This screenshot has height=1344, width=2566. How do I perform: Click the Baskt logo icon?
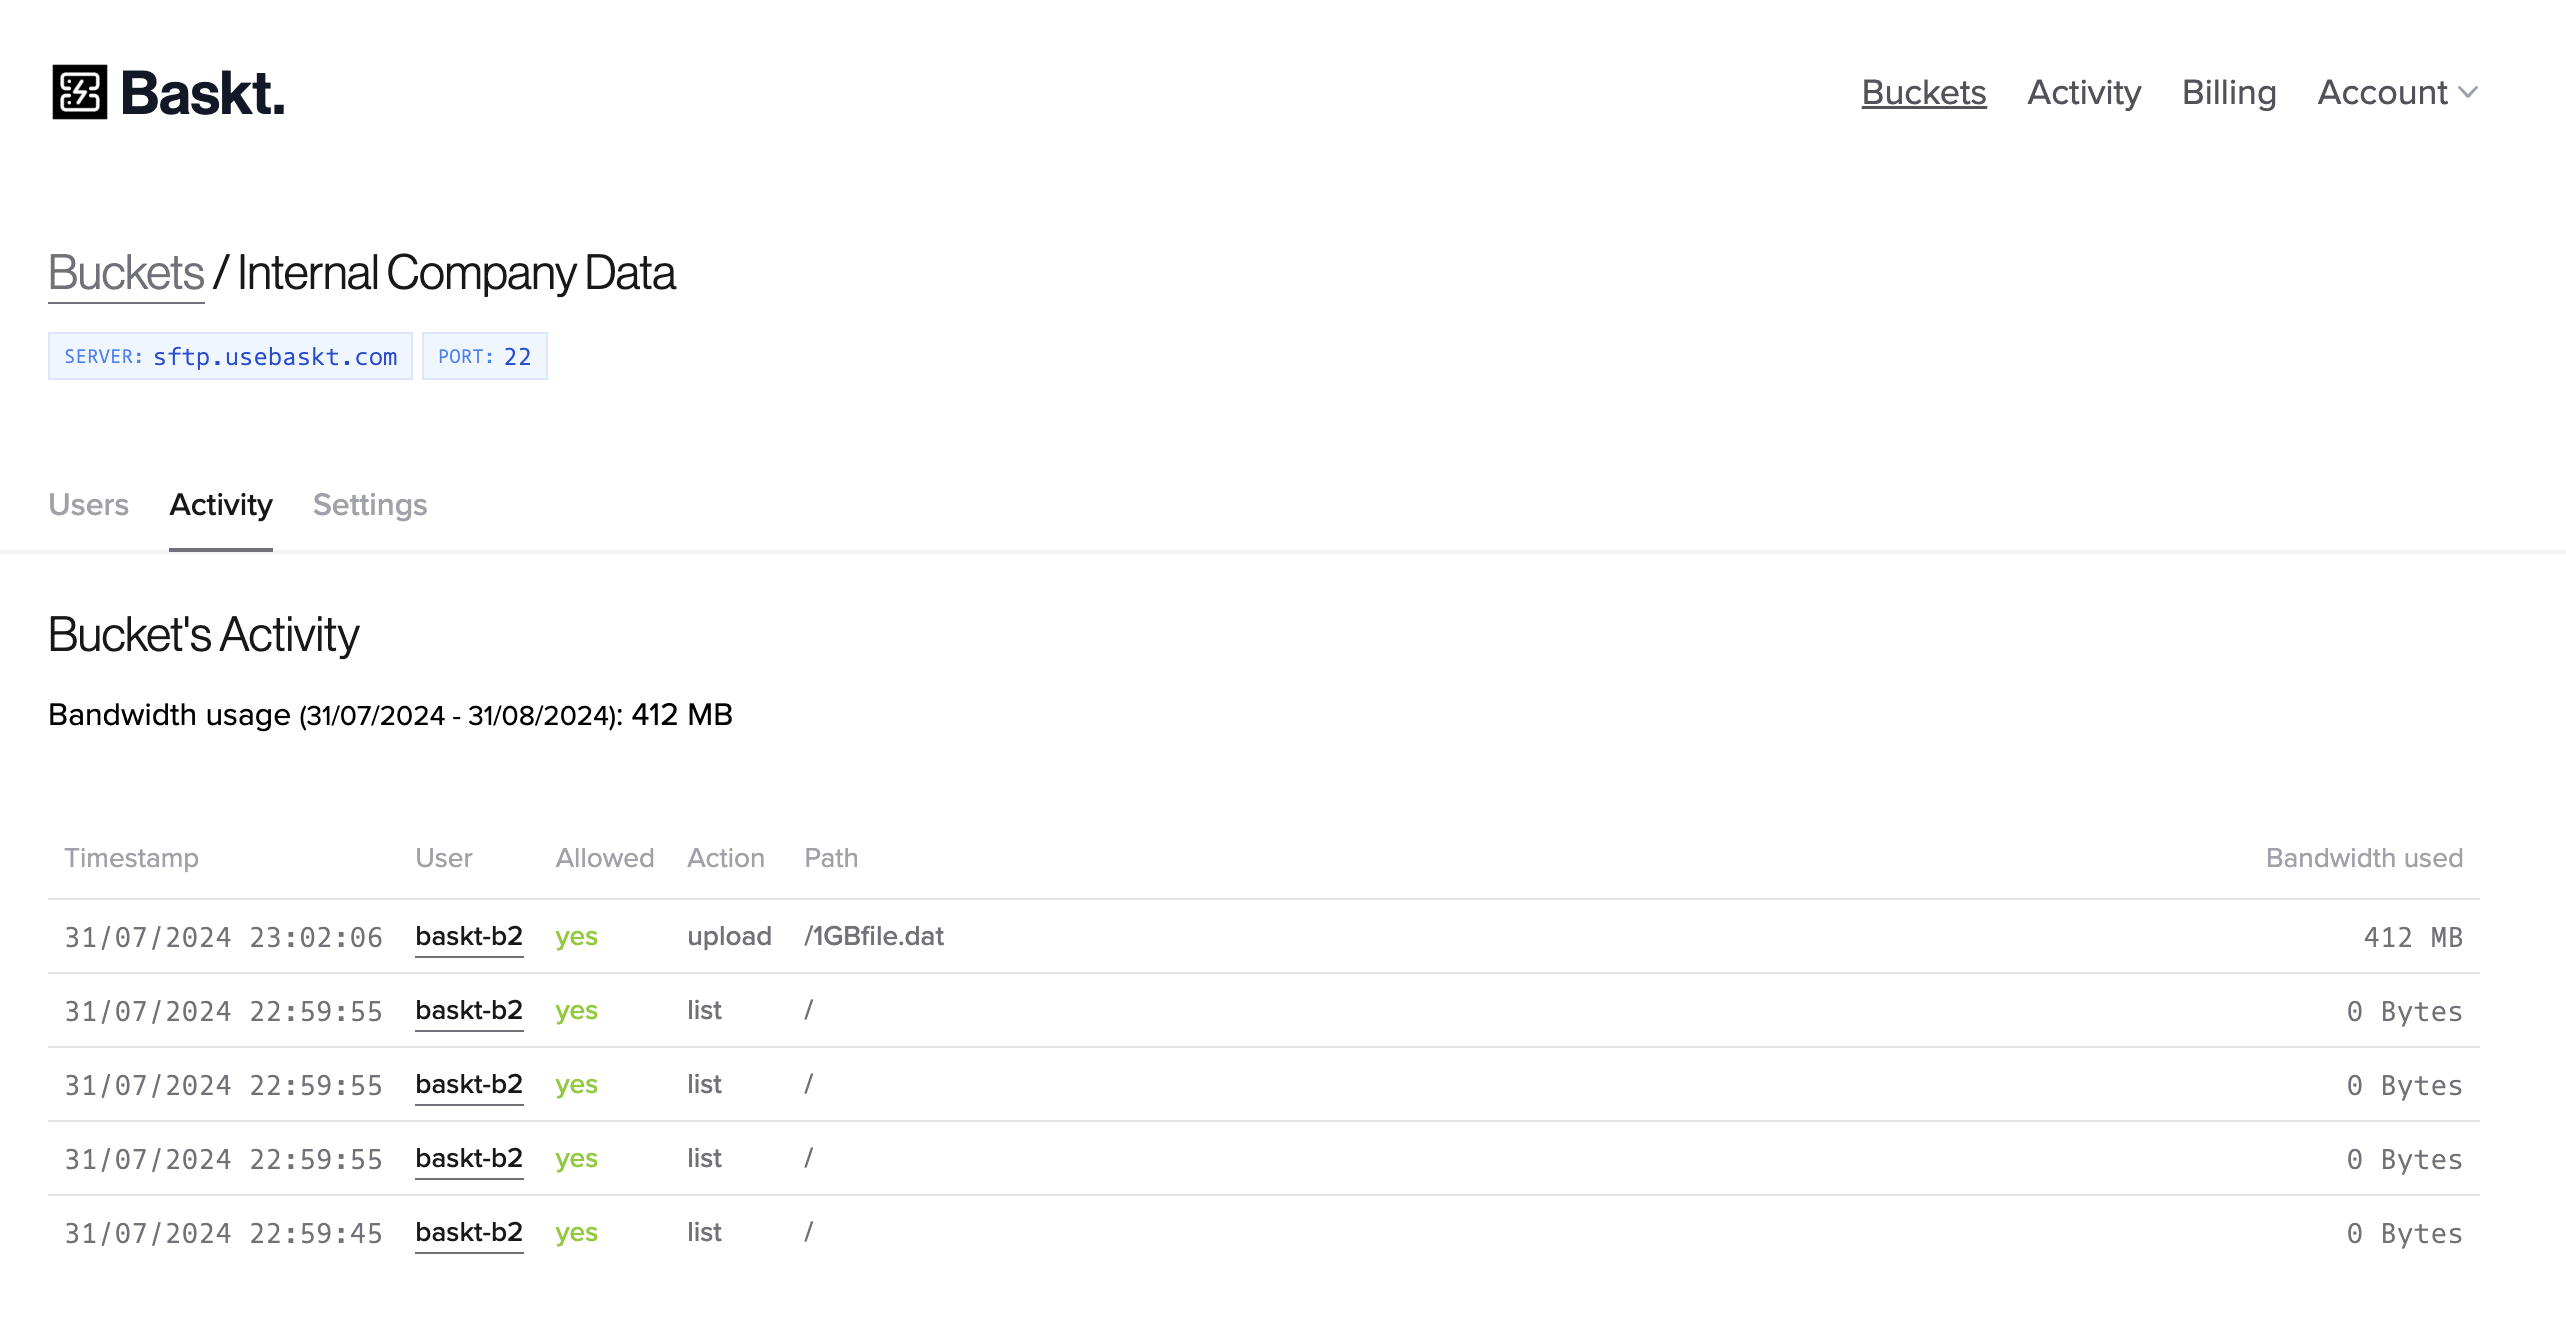79,92
